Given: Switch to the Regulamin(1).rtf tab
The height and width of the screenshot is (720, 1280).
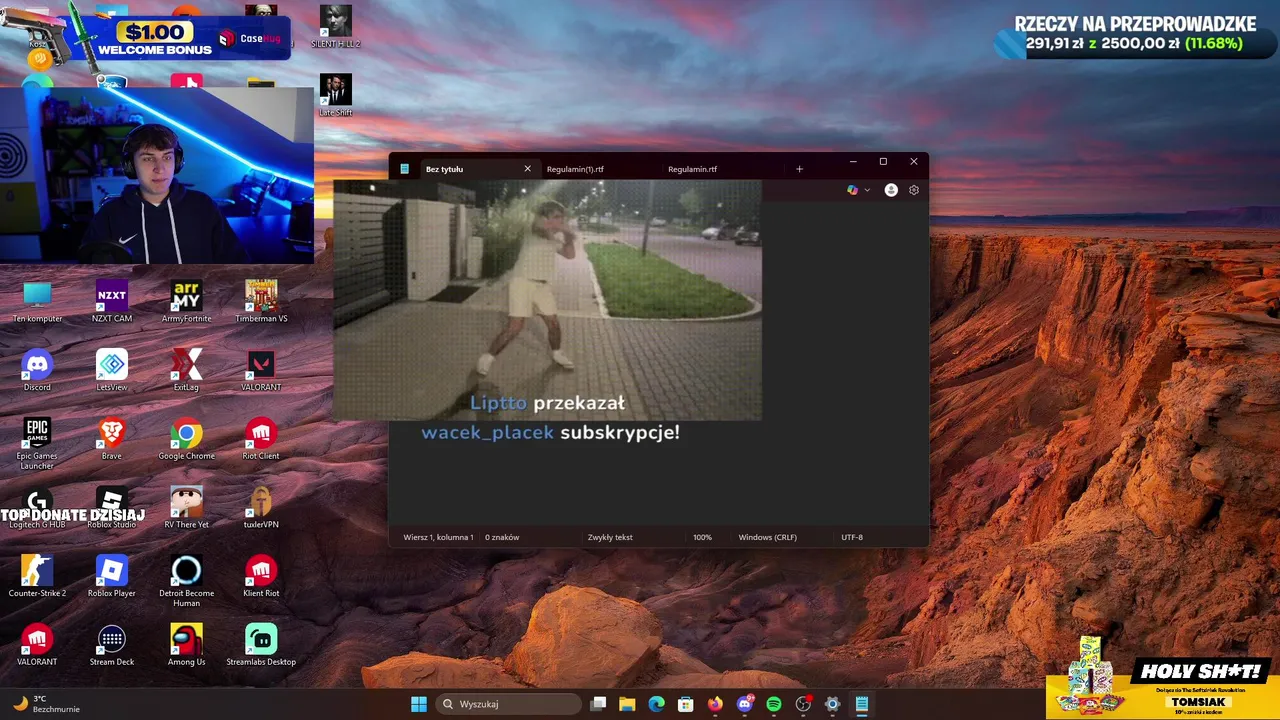Looking at the screenshot, I should (575, 169).
